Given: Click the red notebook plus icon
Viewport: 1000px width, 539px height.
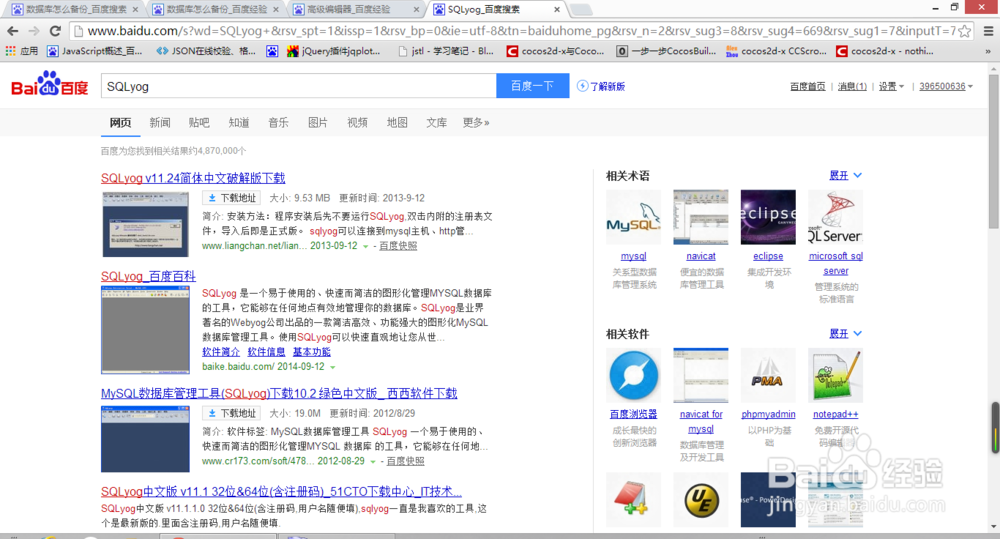Looking at the screenshot, I should tap(633, 499).
